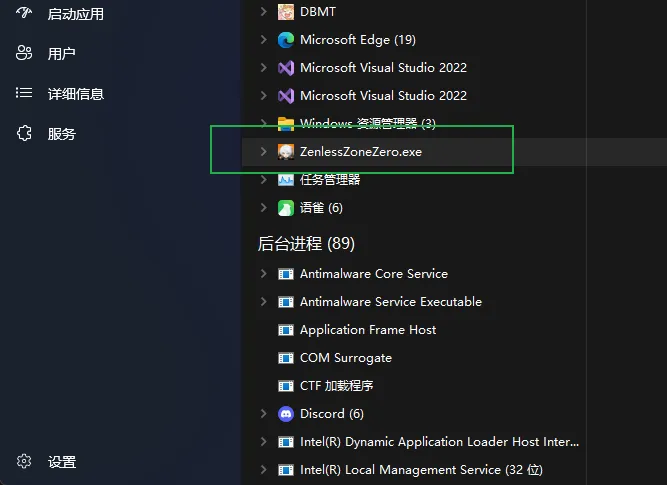Click the services puzzle-piece icon

[24, 133]
